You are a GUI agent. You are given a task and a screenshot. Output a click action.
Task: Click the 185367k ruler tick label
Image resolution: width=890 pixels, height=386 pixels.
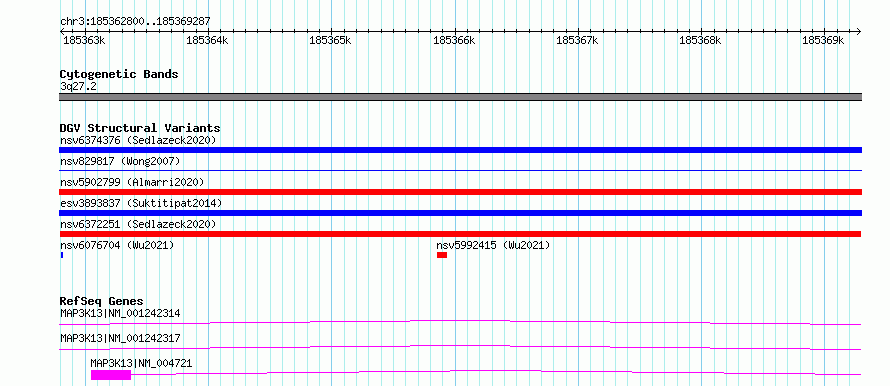(577, 40)
